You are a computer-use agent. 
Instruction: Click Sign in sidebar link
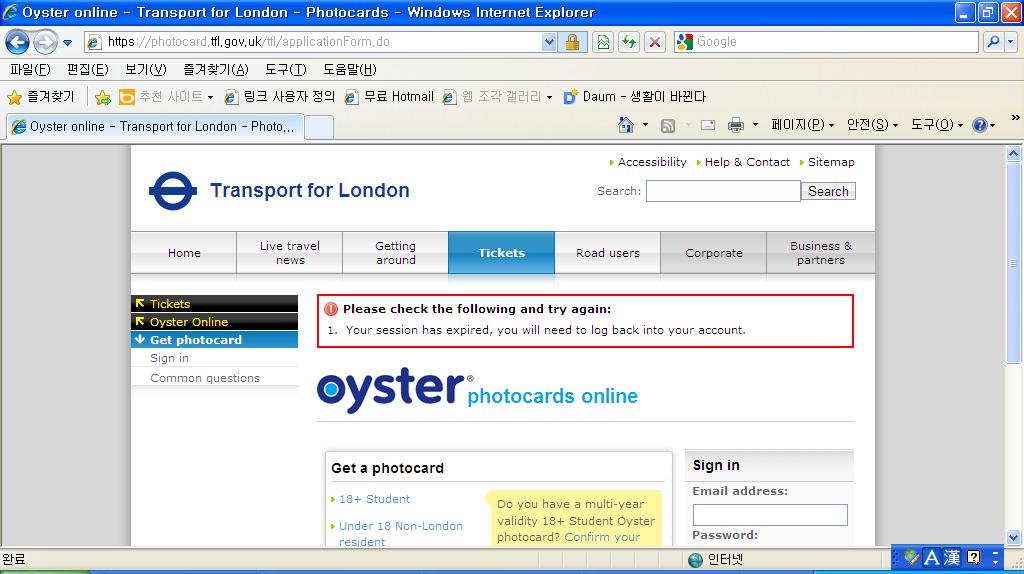tap(169, 358)
